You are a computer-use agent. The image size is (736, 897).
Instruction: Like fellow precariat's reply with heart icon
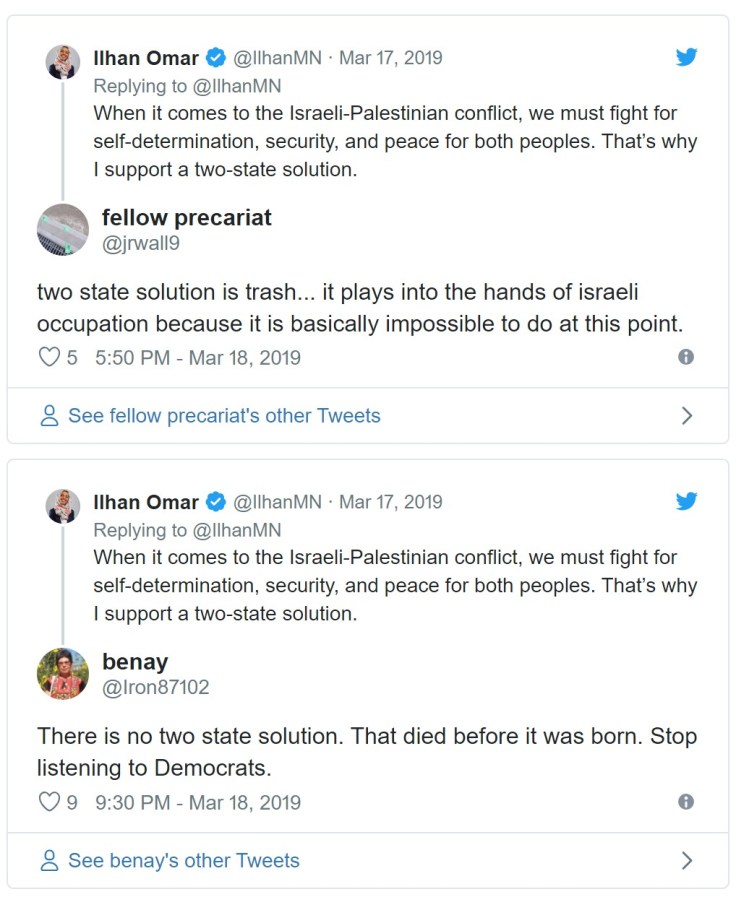pyautogui.click(x=49, y=357)
